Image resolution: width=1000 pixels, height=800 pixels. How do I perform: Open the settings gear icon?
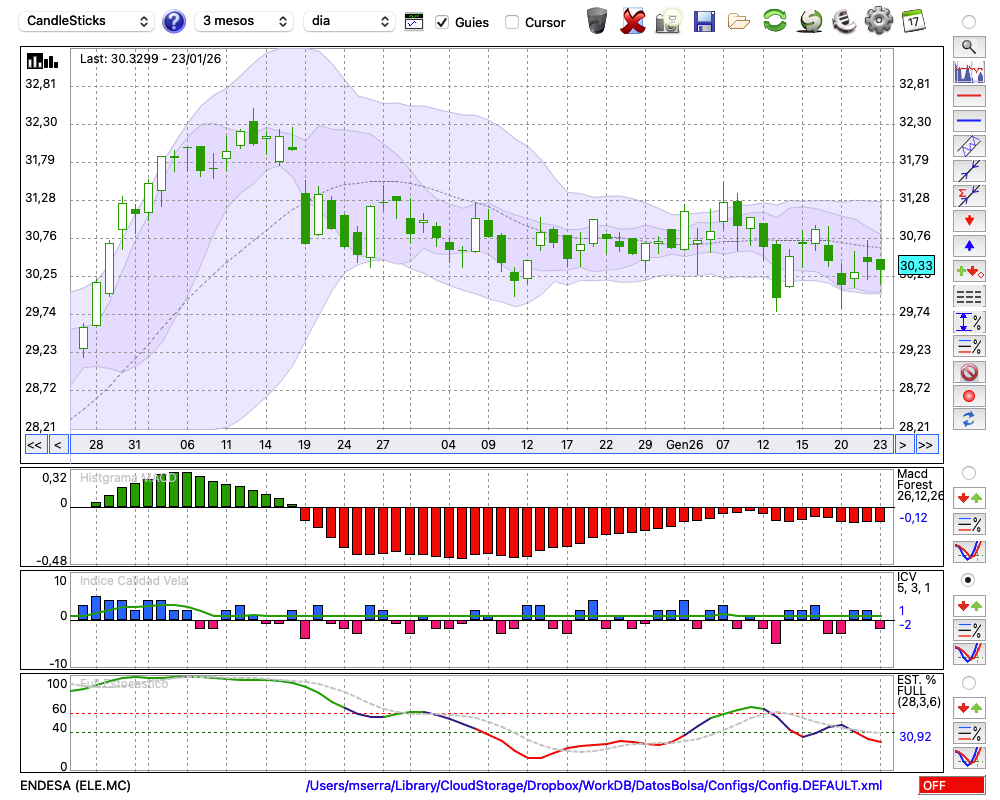878,21
